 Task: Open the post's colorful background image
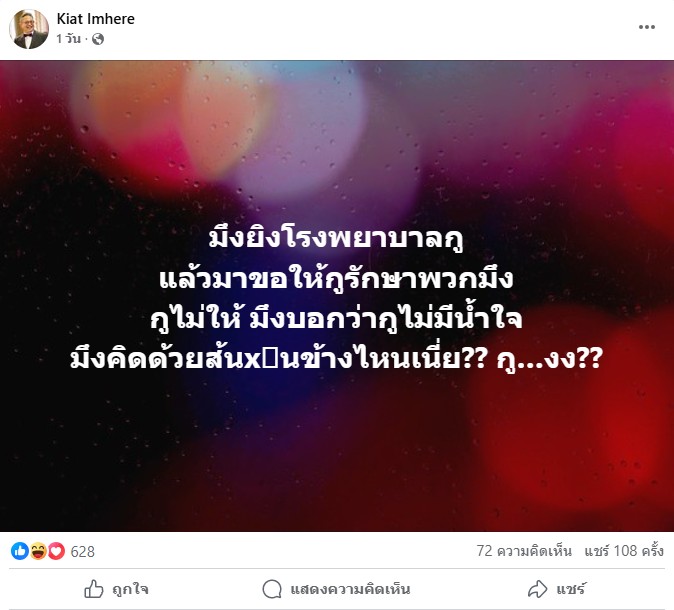click(337, 296)
